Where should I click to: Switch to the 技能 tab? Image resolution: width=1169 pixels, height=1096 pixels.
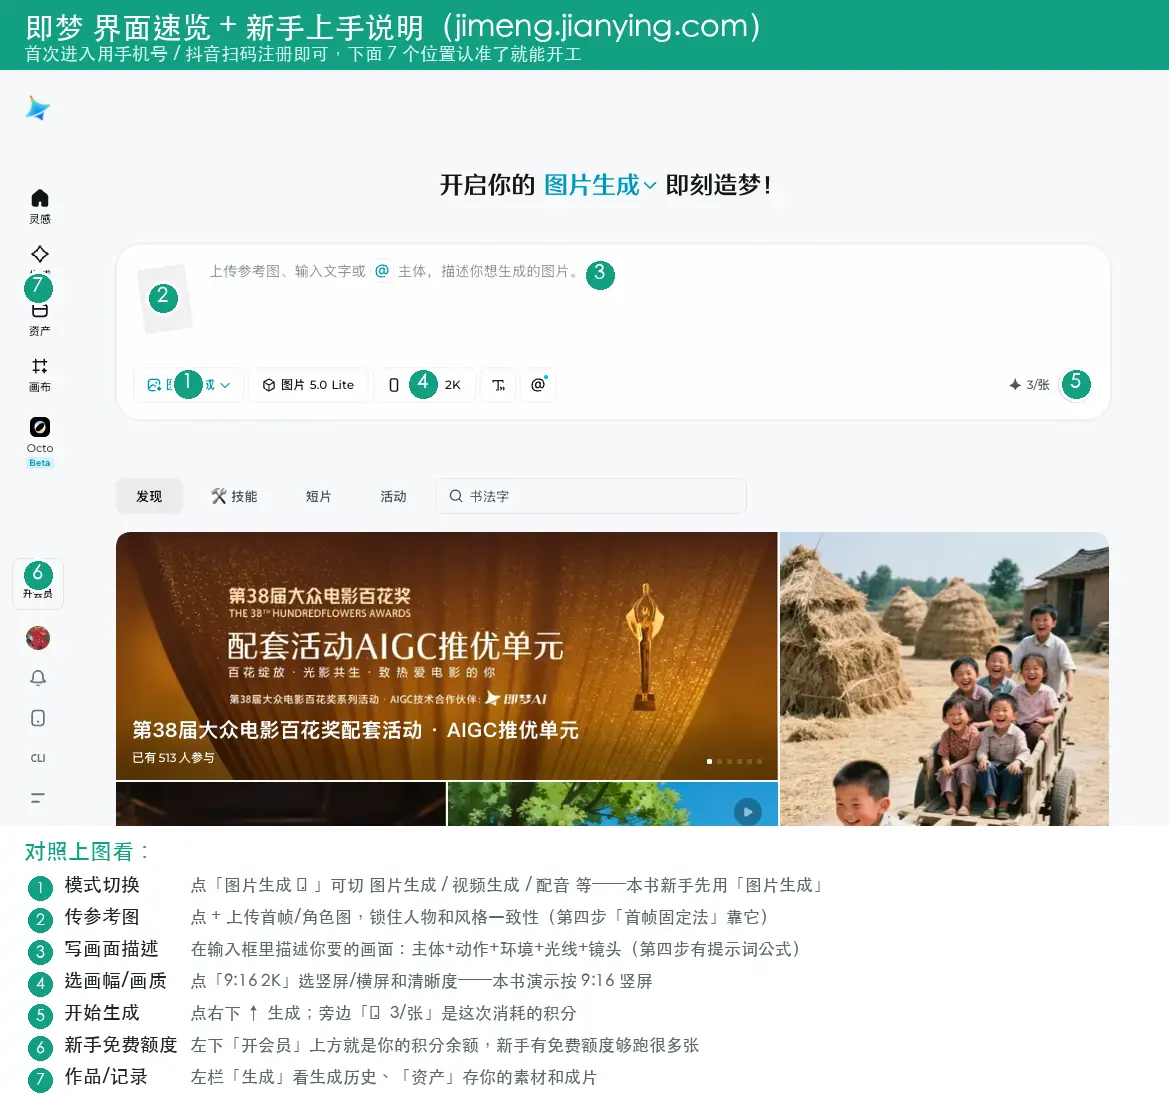pos(234,497)
